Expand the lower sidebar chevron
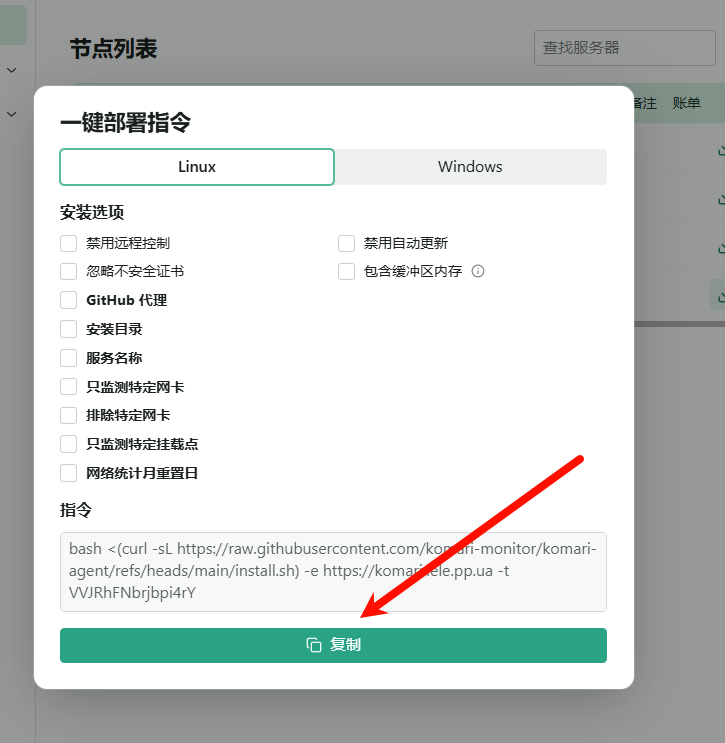 pyautogui.click(x=12, y=115)
